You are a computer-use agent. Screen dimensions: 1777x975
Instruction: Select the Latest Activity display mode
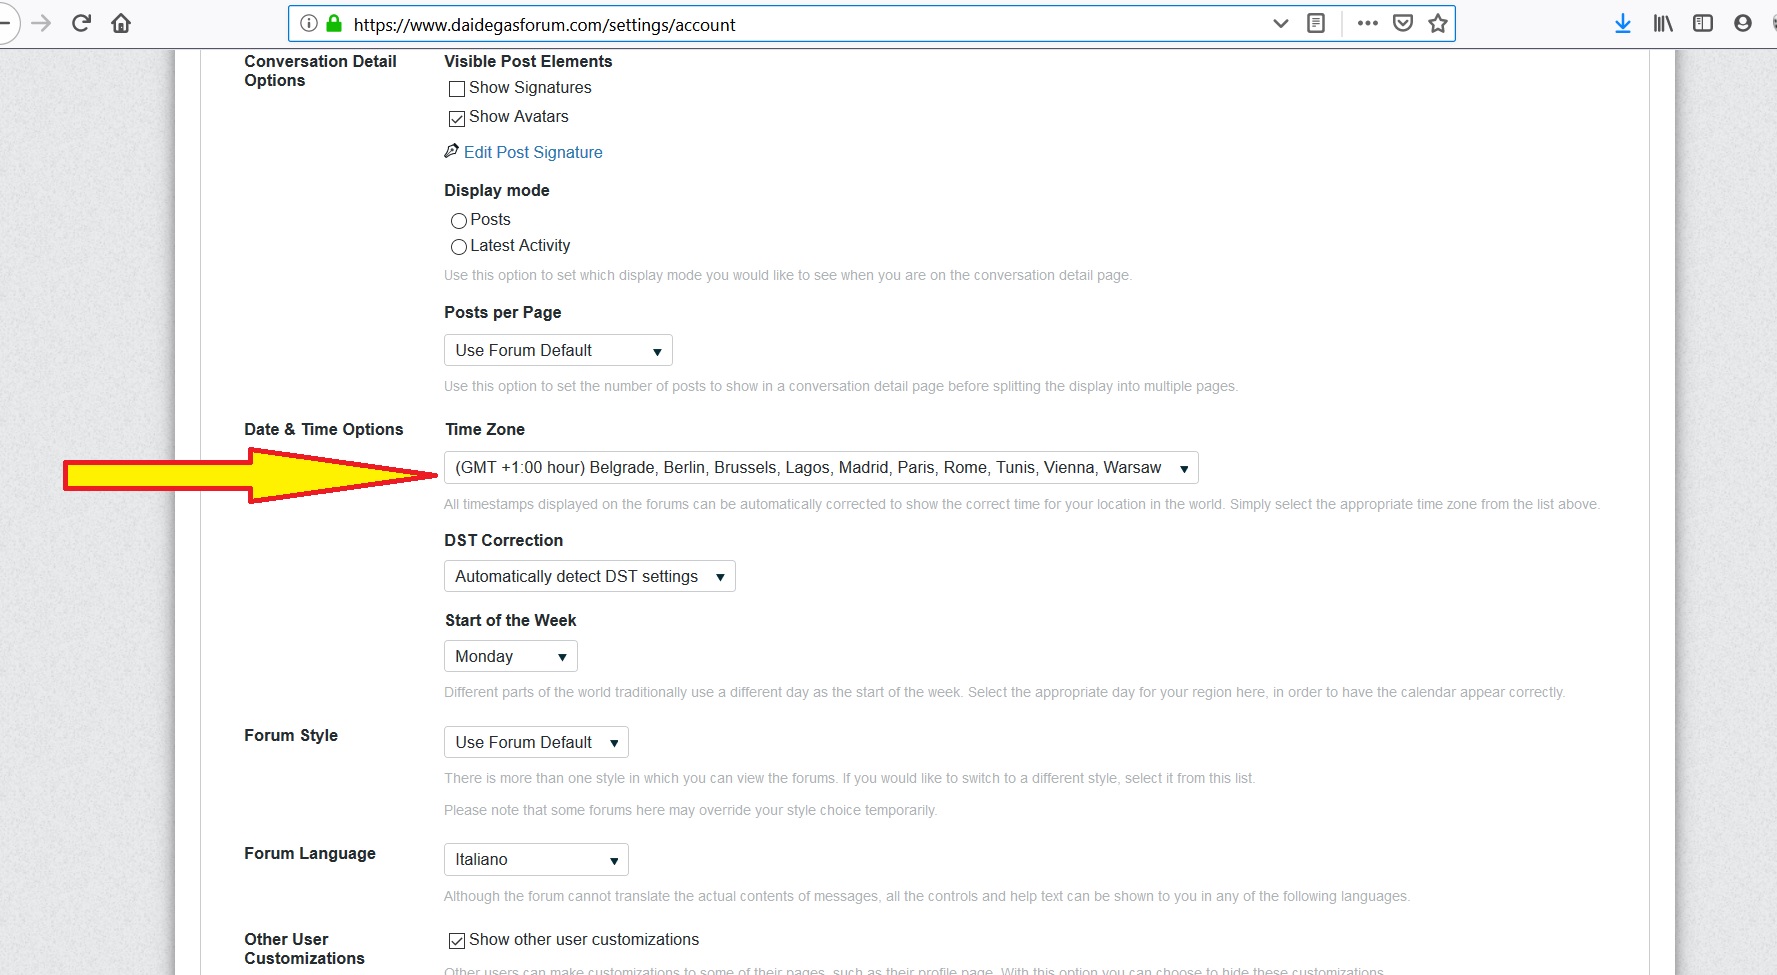[459, 247]
